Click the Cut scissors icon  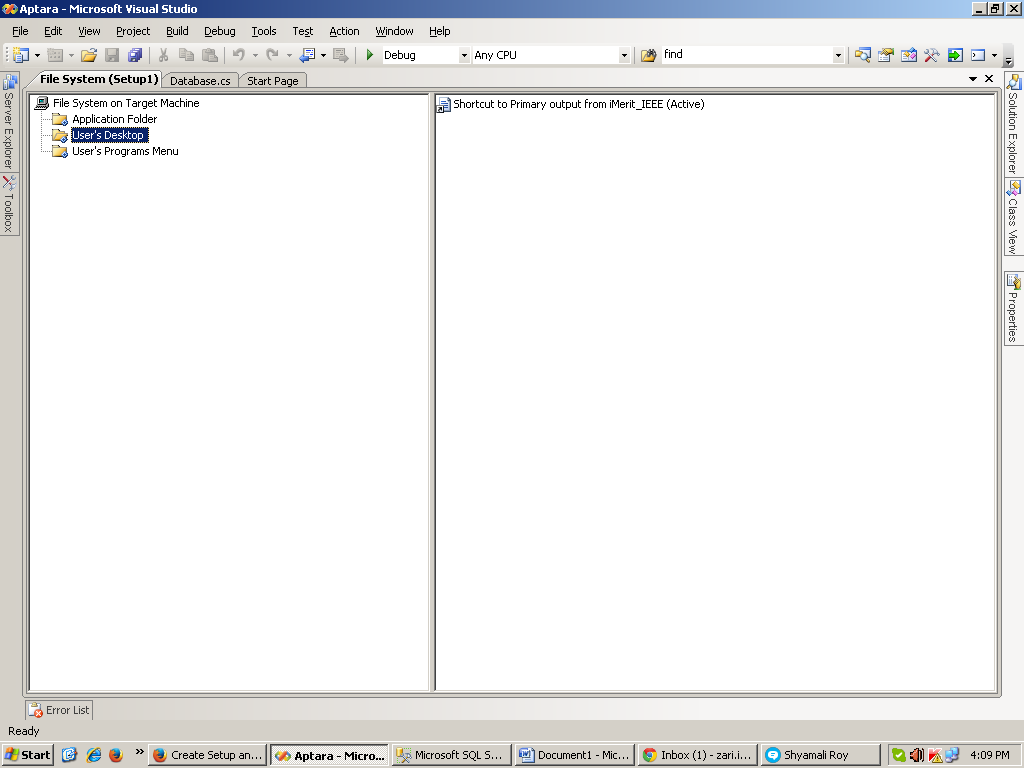[163, 56]
